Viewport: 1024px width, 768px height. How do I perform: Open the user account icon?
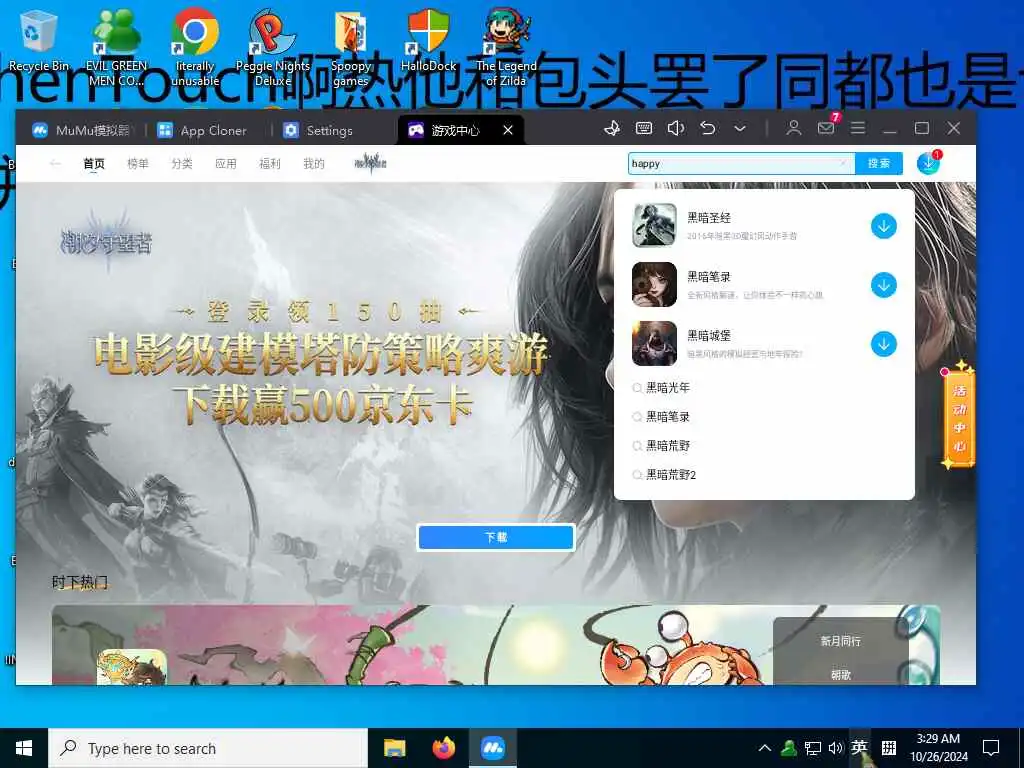(x=793, y=128)
